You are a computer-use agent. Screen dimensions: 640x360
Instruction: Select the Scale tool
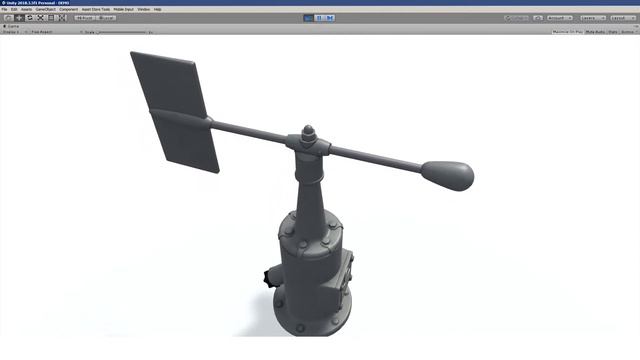40,18
